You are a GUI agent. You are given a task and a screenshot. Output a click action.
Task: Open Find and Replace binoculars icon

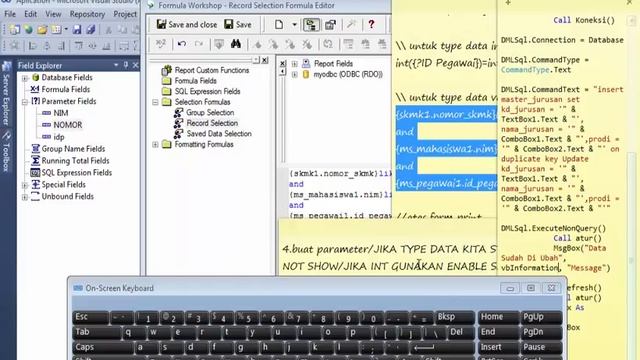236,44
